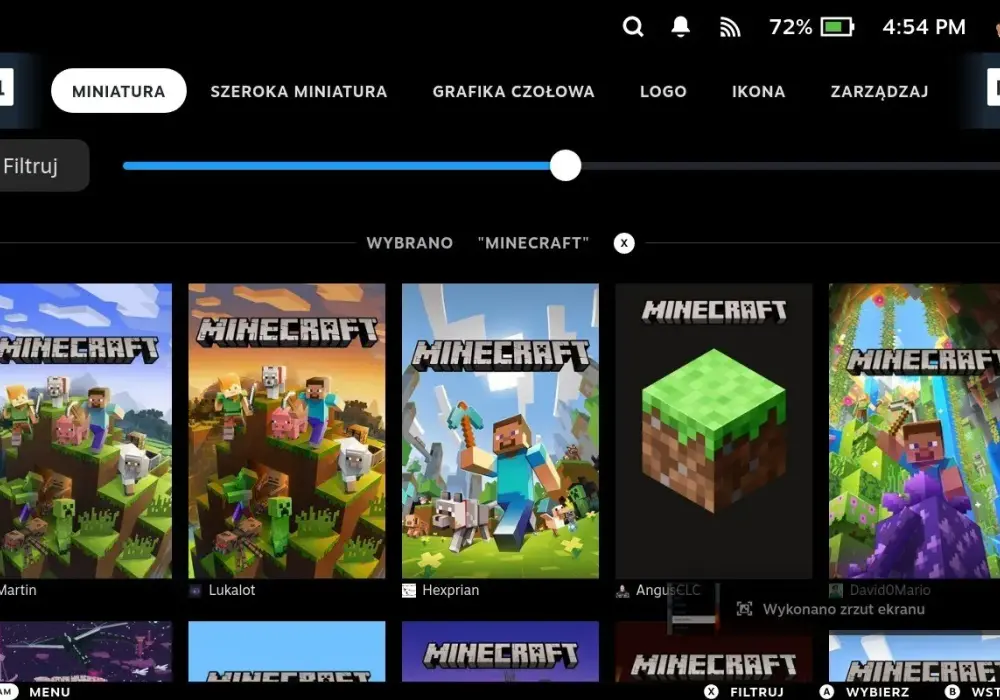This screenshot has width=1000, height=700.
Task: Select the MINIATURA tab
Action: coord(119,91)
